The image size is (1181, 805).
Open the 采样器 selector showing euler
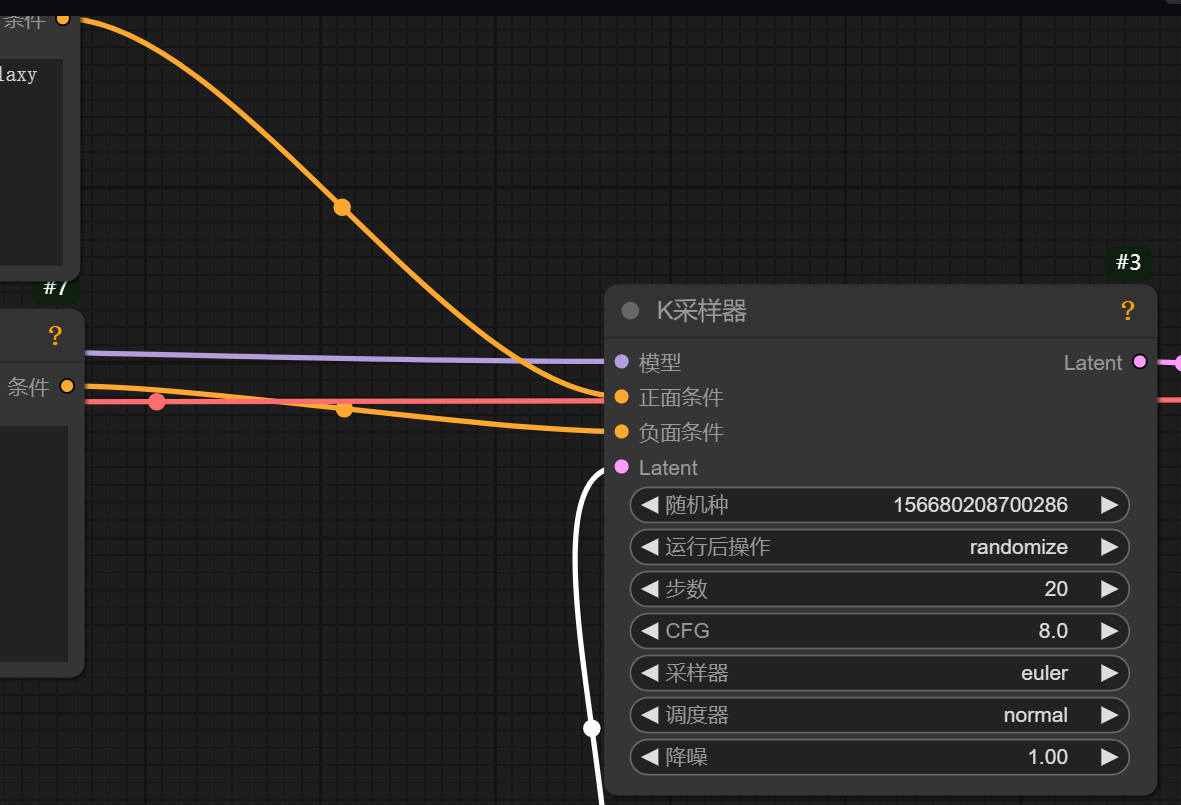880,673
